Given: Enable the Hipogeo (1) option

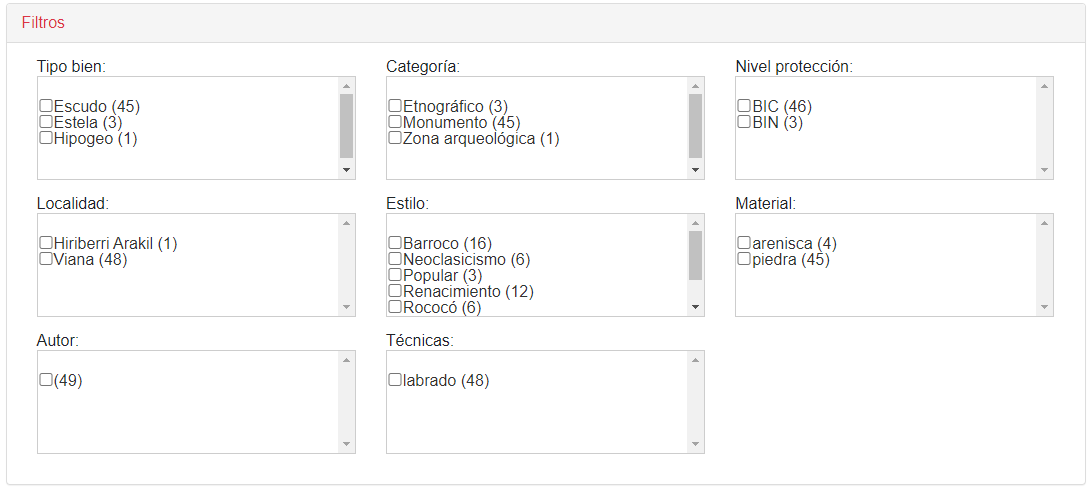Looking at the screenshot, I should click(46, 138).
